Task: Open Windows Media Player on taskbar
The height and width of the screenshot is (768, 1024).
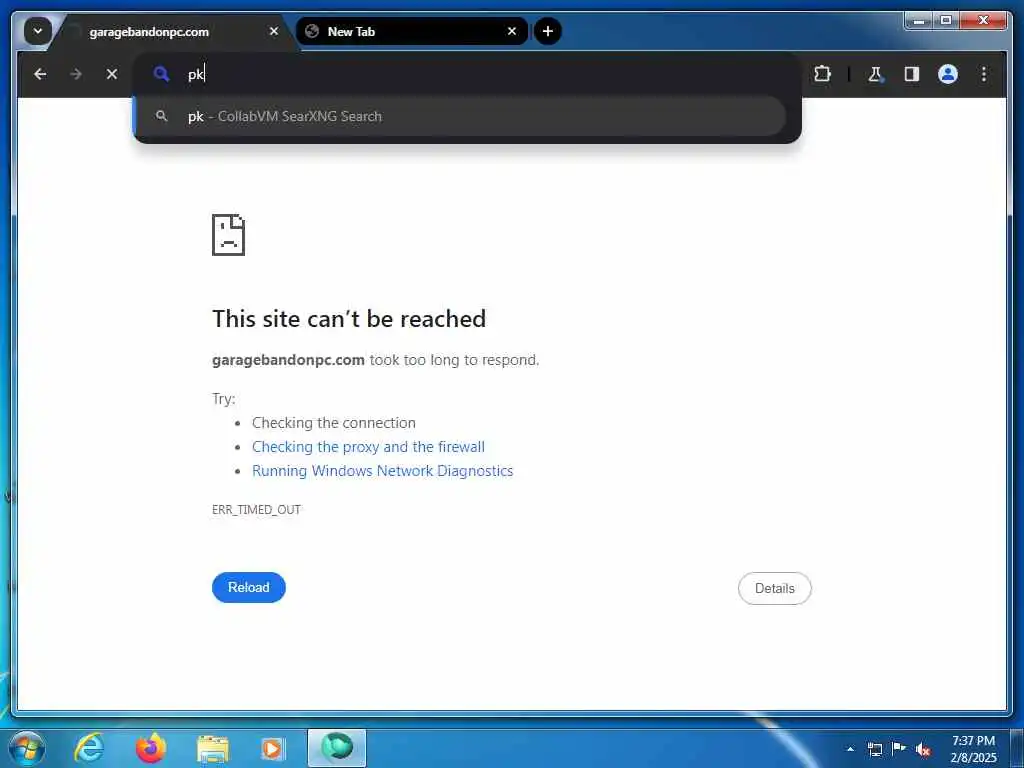Action: point(272,749)
